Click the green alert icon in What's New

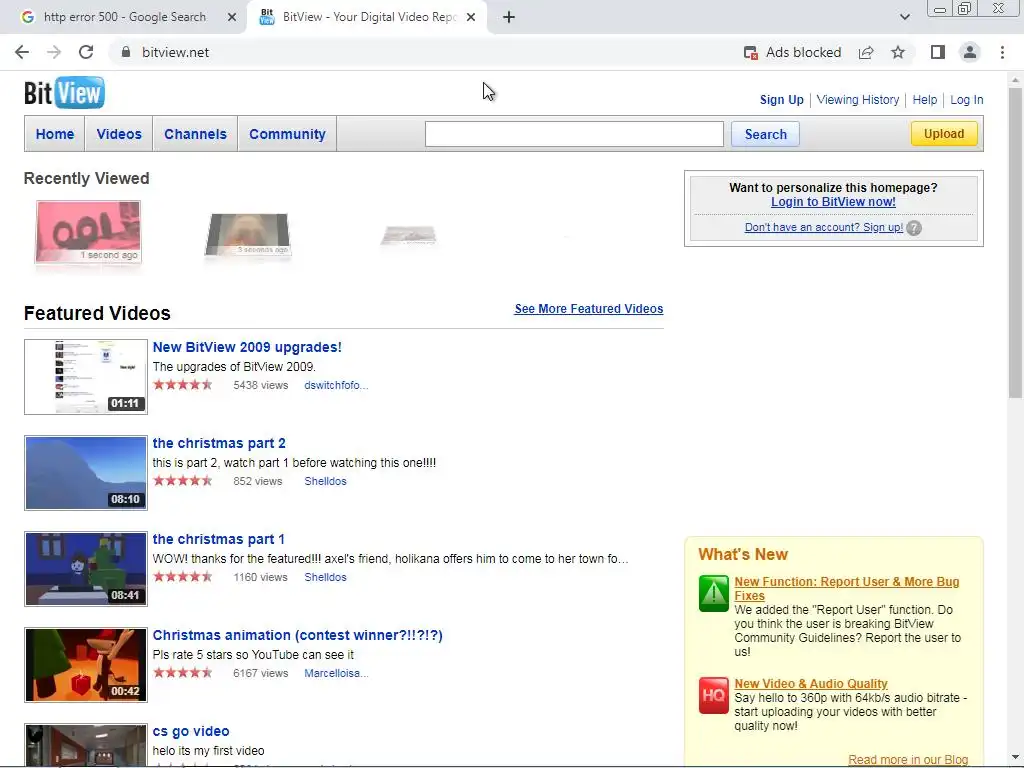(x=714, y=593)
